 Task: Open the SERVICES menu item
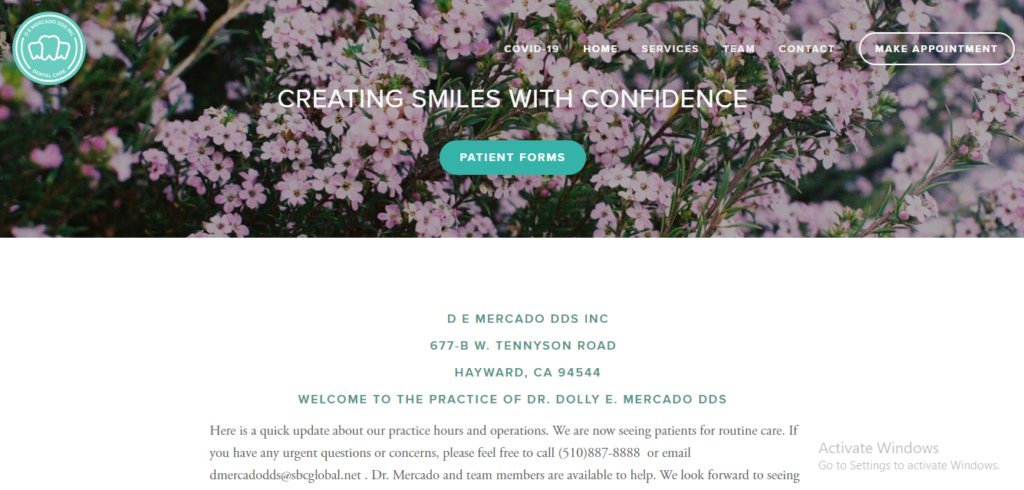670,49
